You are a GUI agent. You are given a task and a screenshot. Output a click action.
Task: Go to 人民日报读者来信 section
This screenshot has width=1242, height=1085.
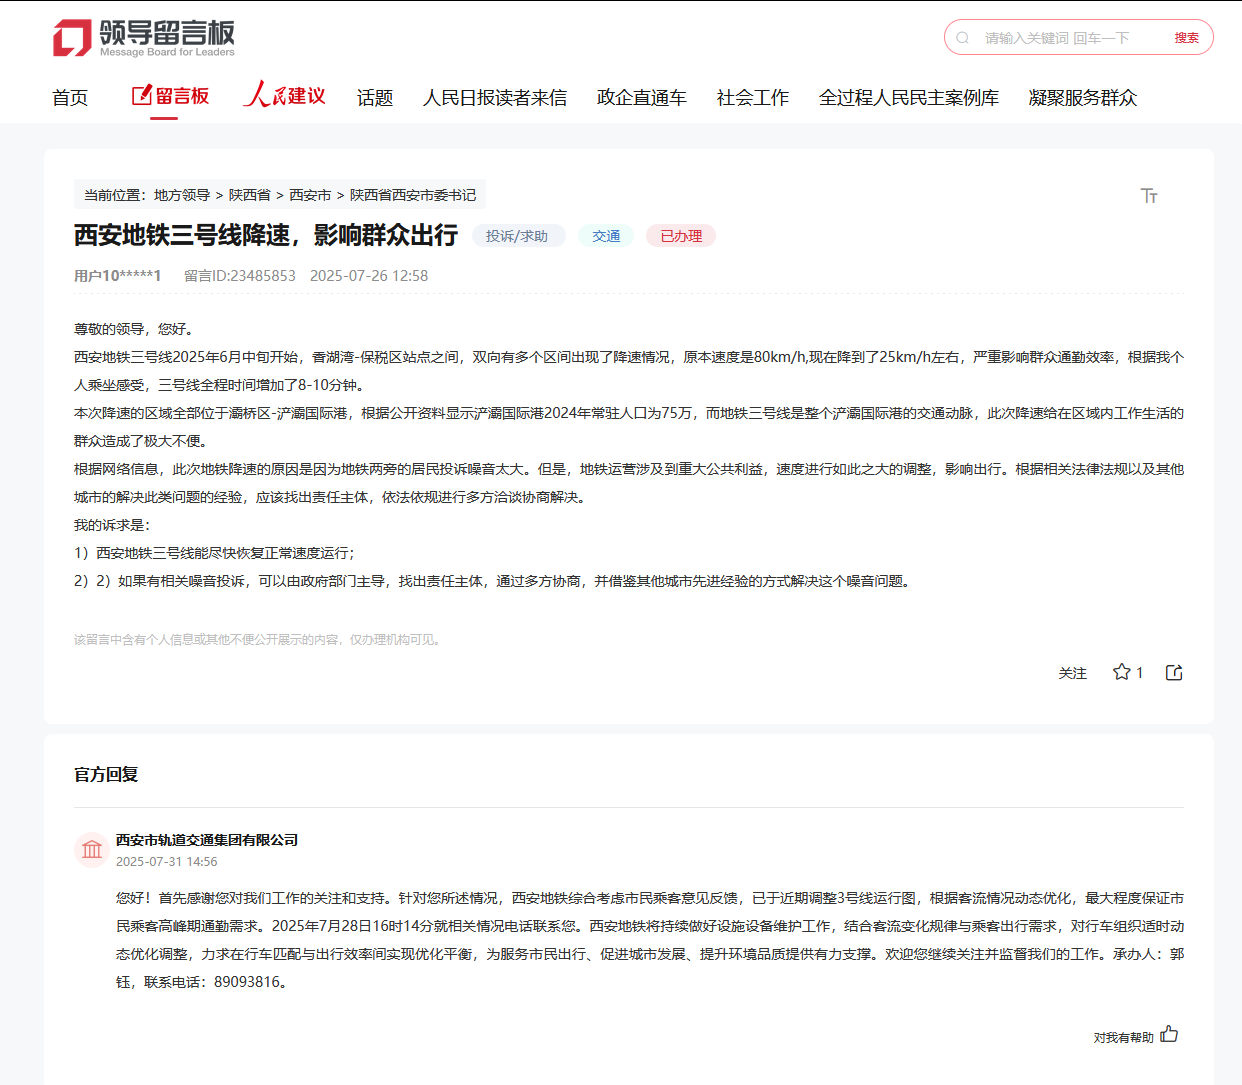[x=494, y=98]
